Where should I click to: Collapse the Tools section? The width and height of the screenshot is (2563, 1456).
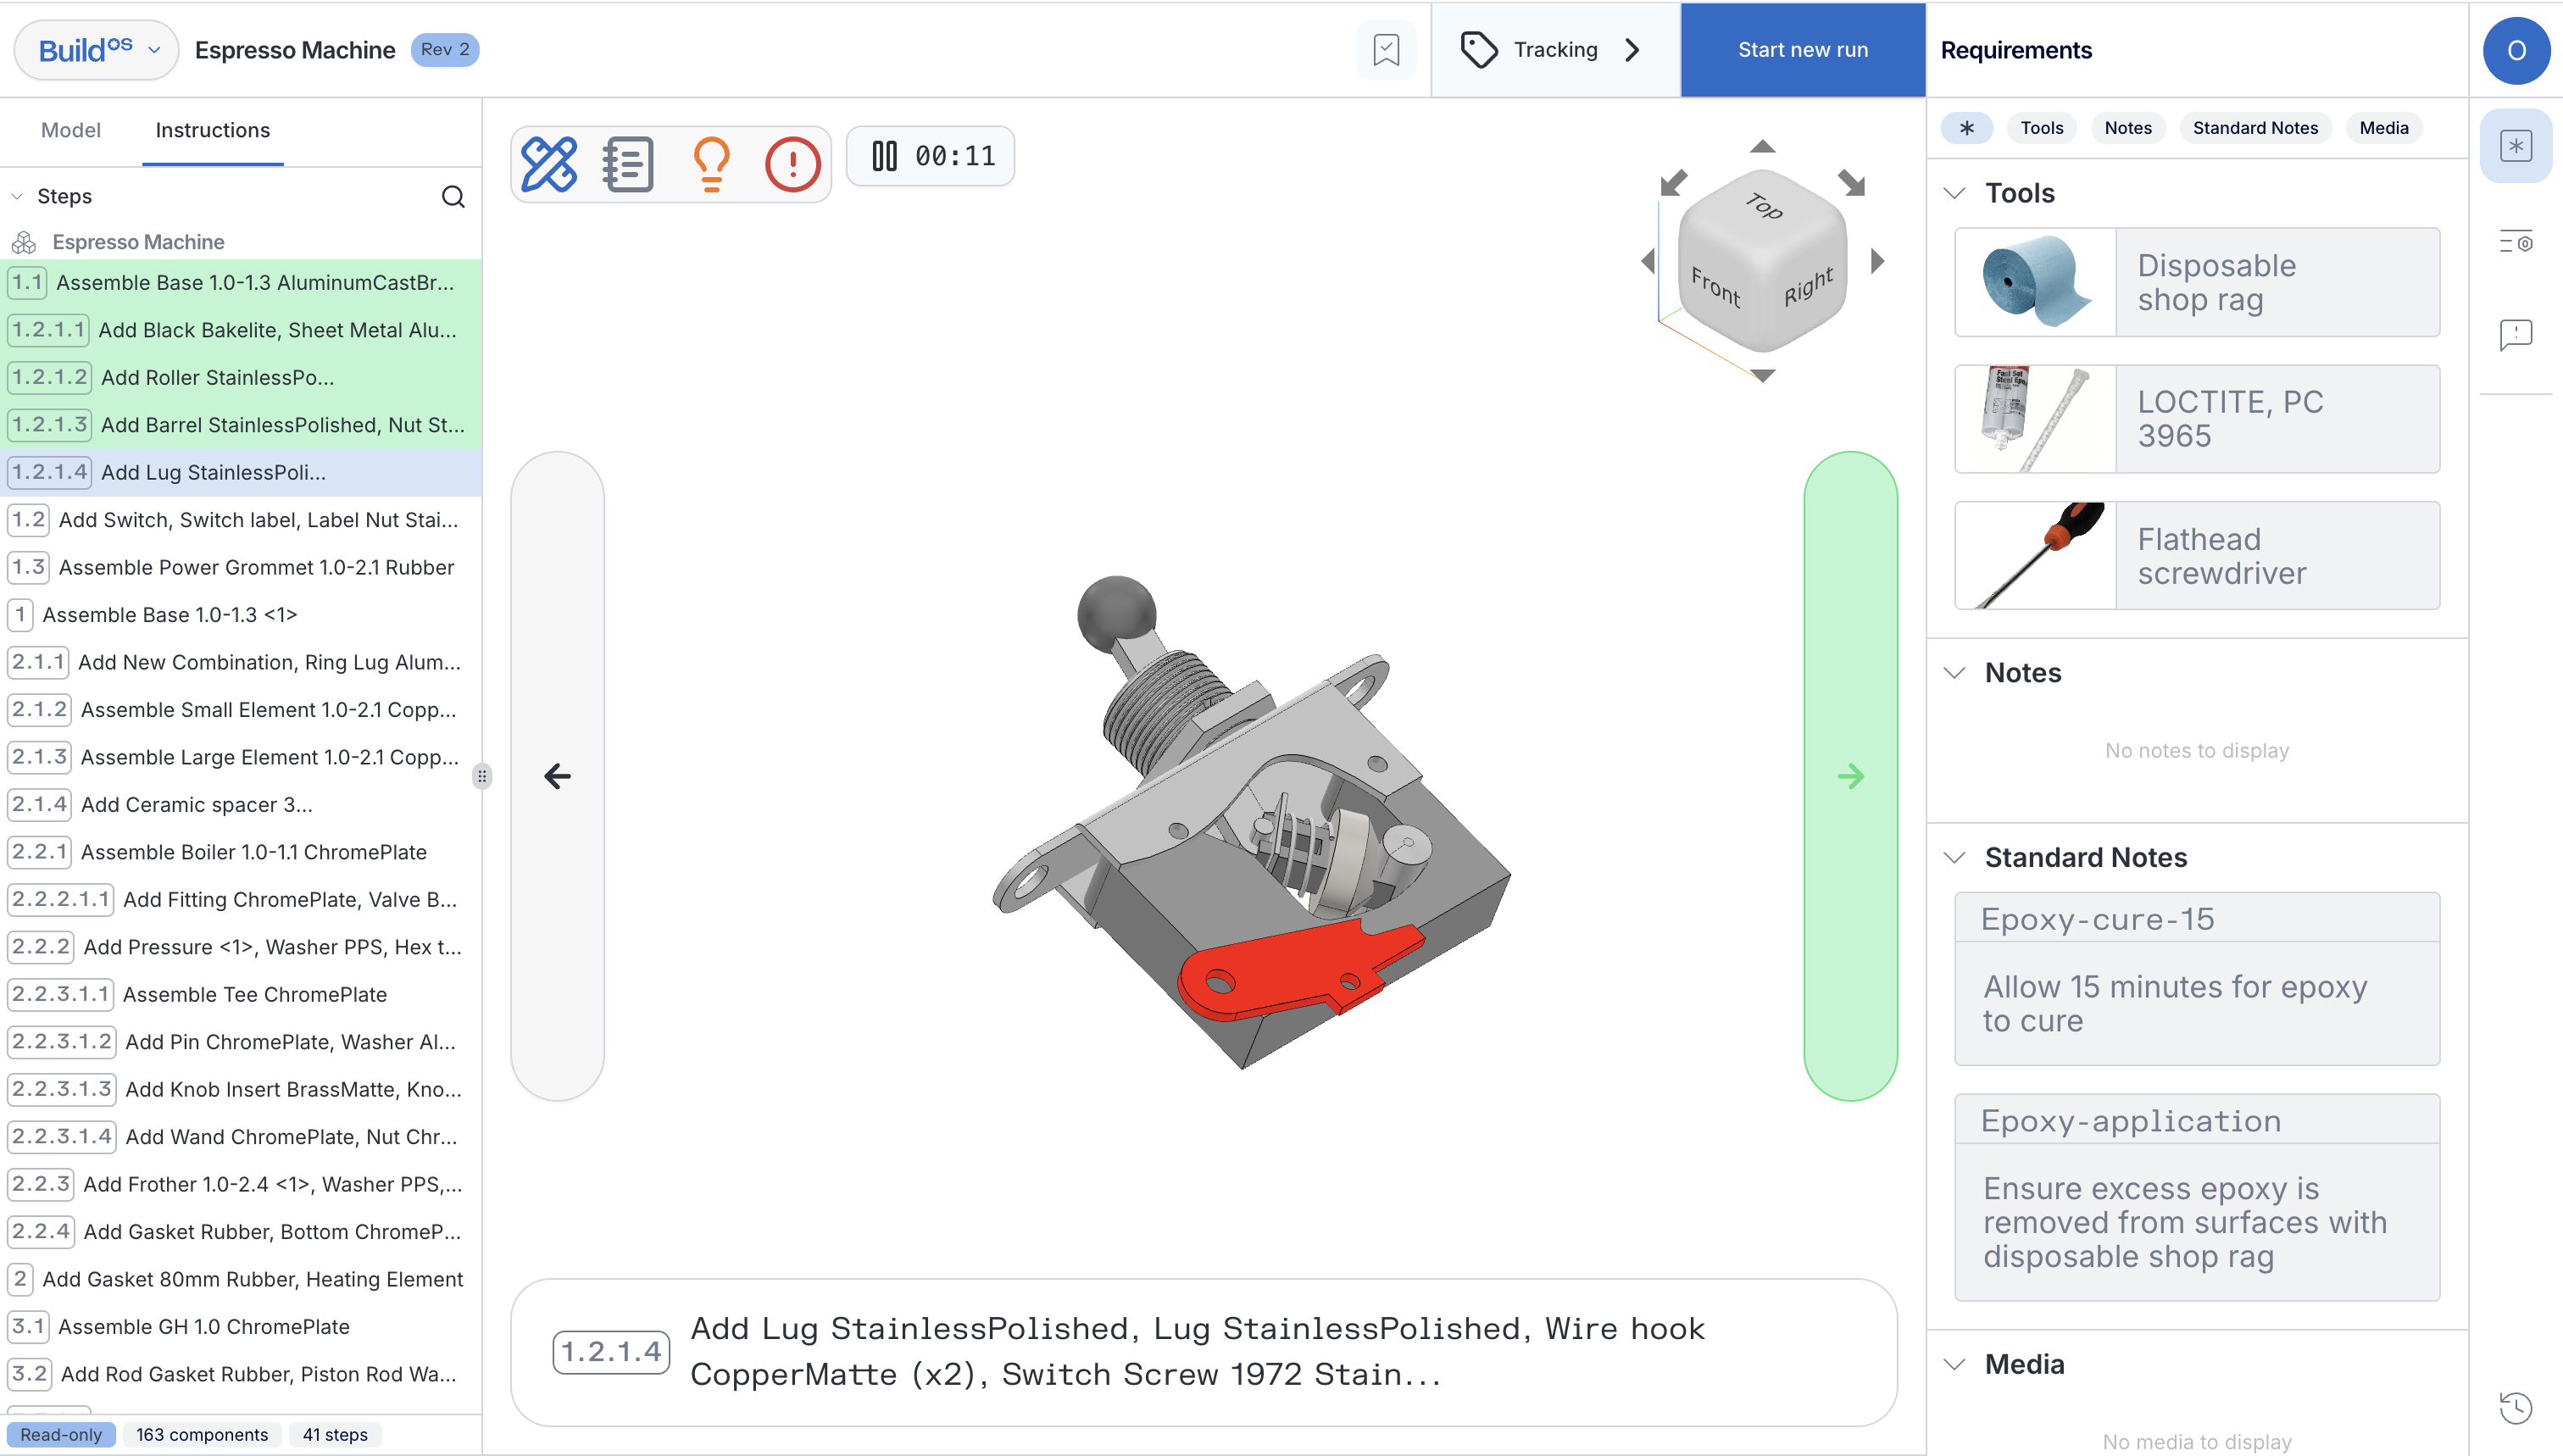tap(1954, 193)
